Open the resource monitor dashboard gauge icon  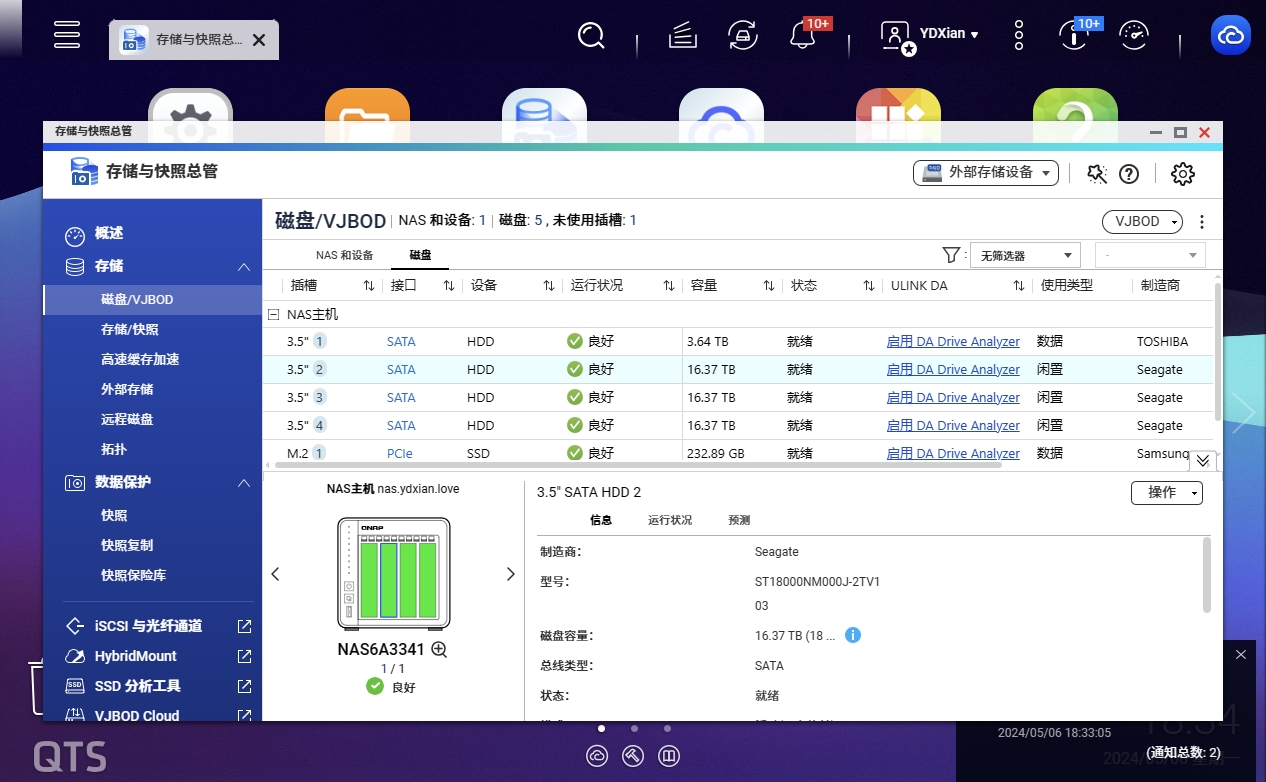click(x=1134, y=36)
